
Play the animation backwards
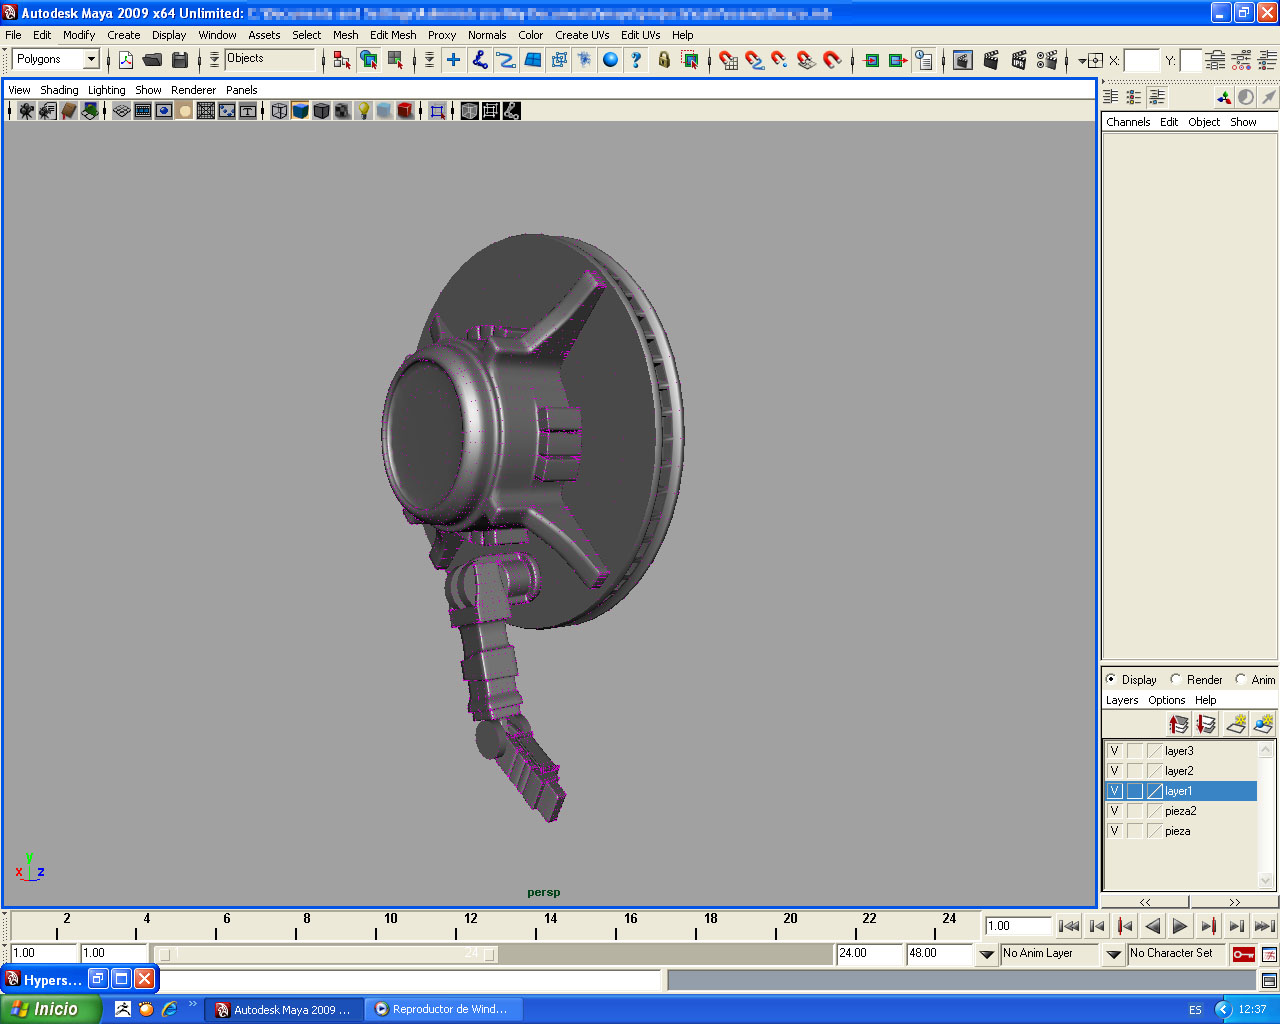click(x=1152, y=926)
